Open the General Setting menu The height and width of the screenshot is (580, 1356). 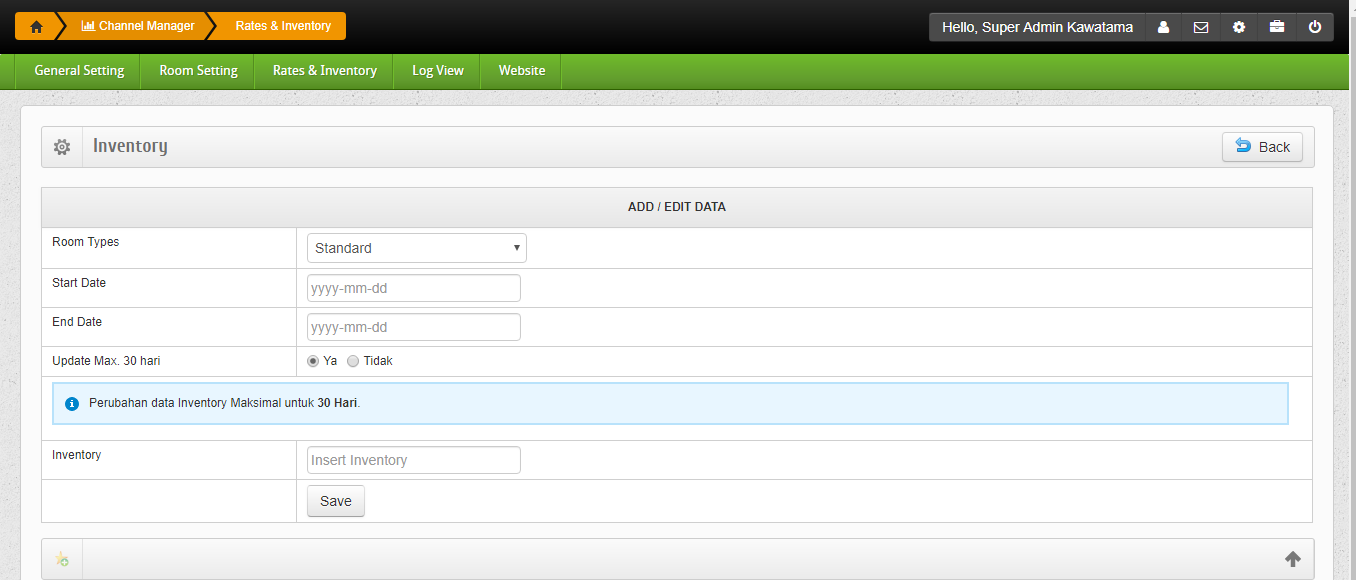pyautogui.click(x=79, y=71)
